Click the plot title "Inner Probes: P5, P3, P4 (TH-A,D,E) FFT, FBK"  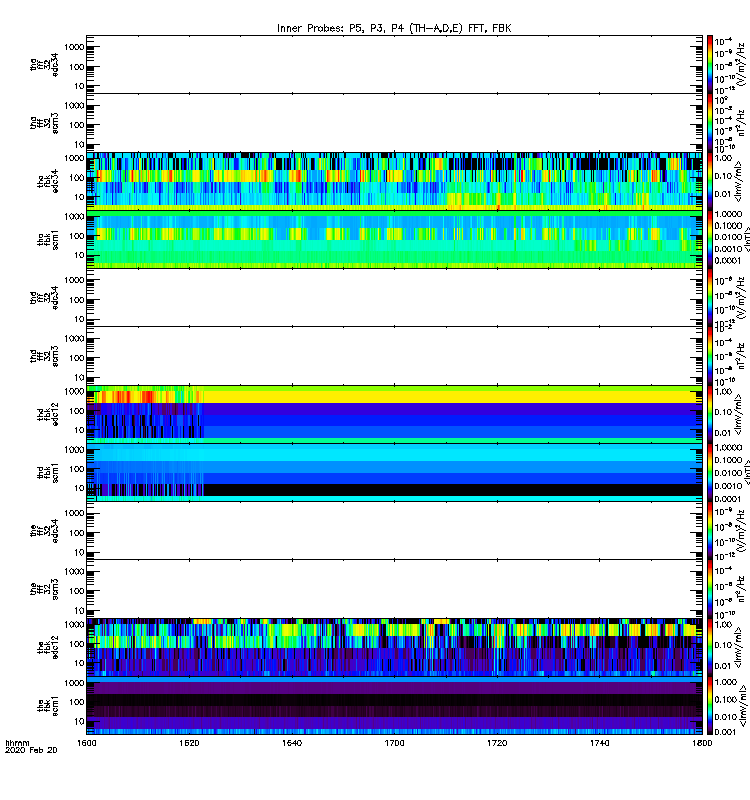394,28
